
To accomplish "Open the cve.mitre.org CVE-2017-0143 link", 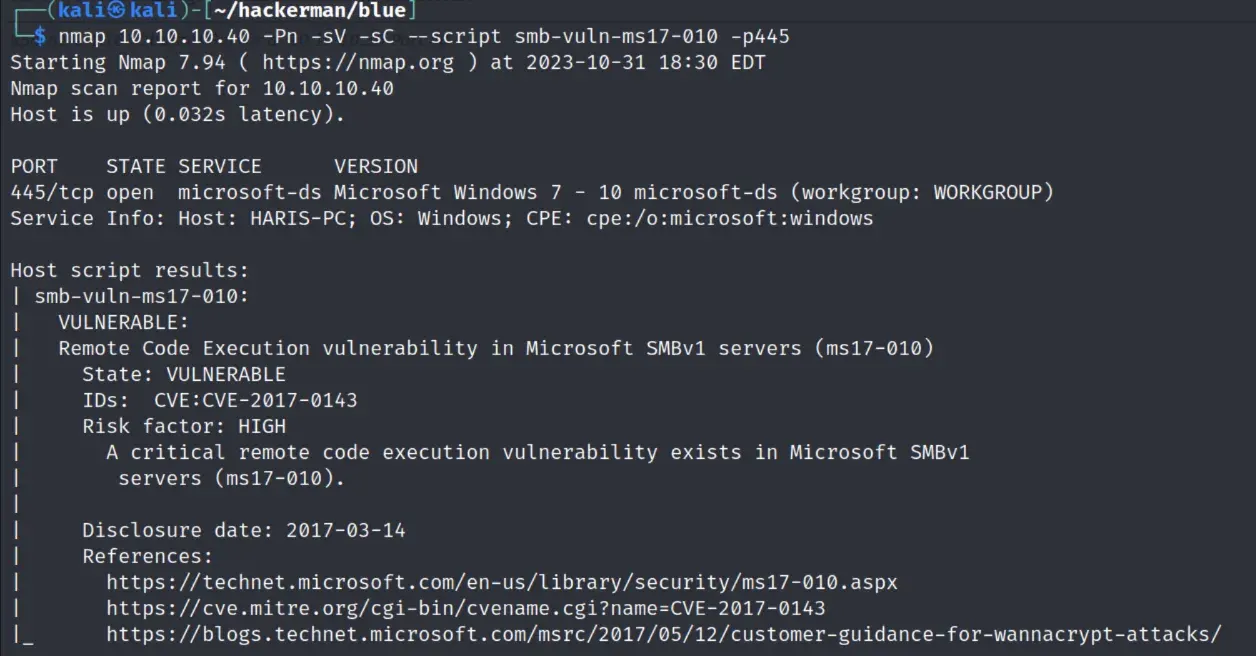I will [x=466, y=608].
